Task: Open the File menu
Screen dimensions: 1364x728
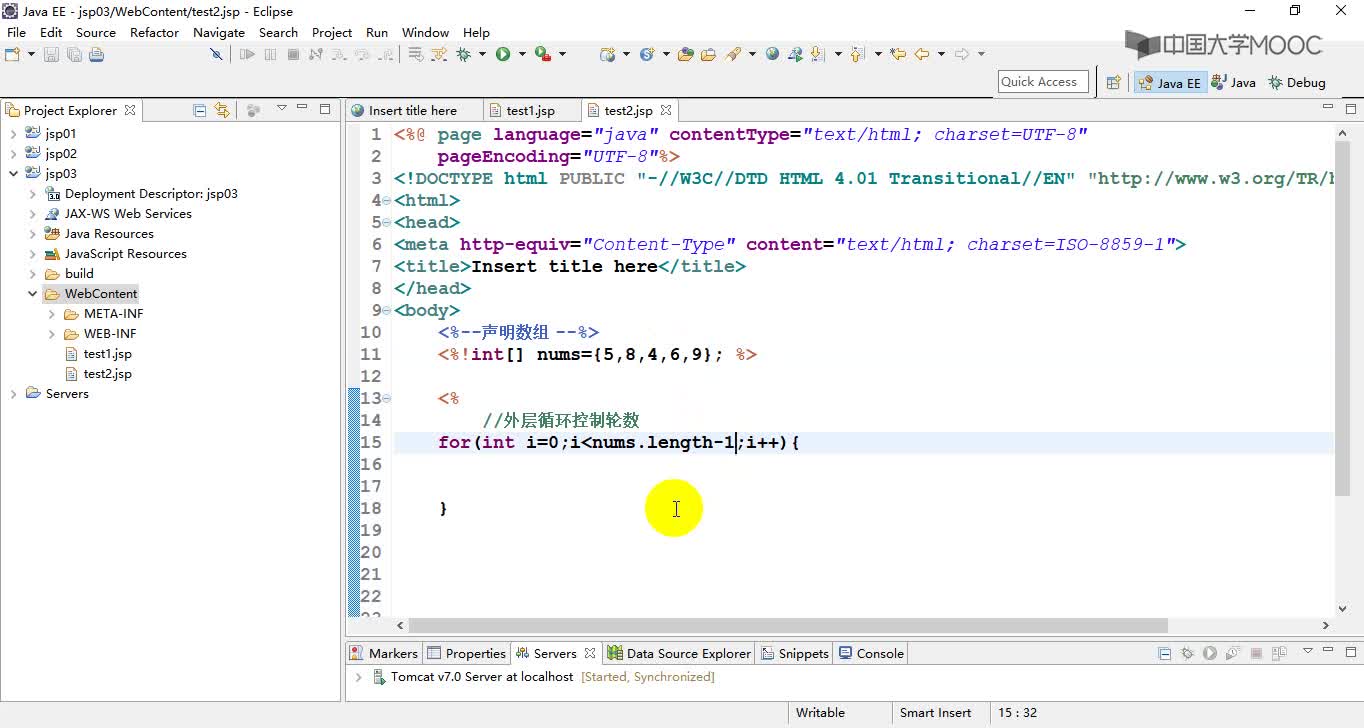Action: click(16, 32)
